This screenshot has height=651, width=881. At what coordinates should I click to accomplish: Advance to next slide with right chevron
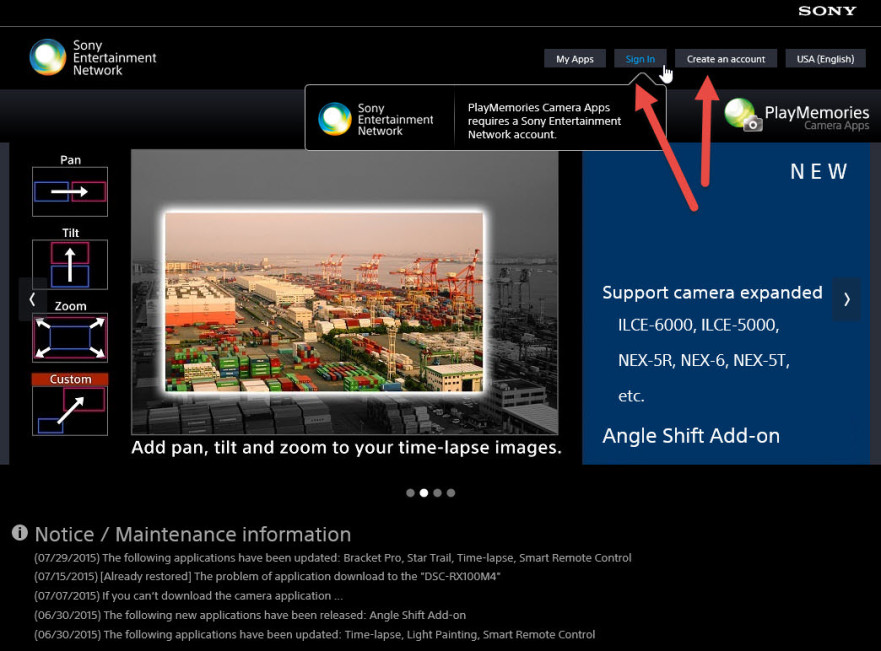846,298
